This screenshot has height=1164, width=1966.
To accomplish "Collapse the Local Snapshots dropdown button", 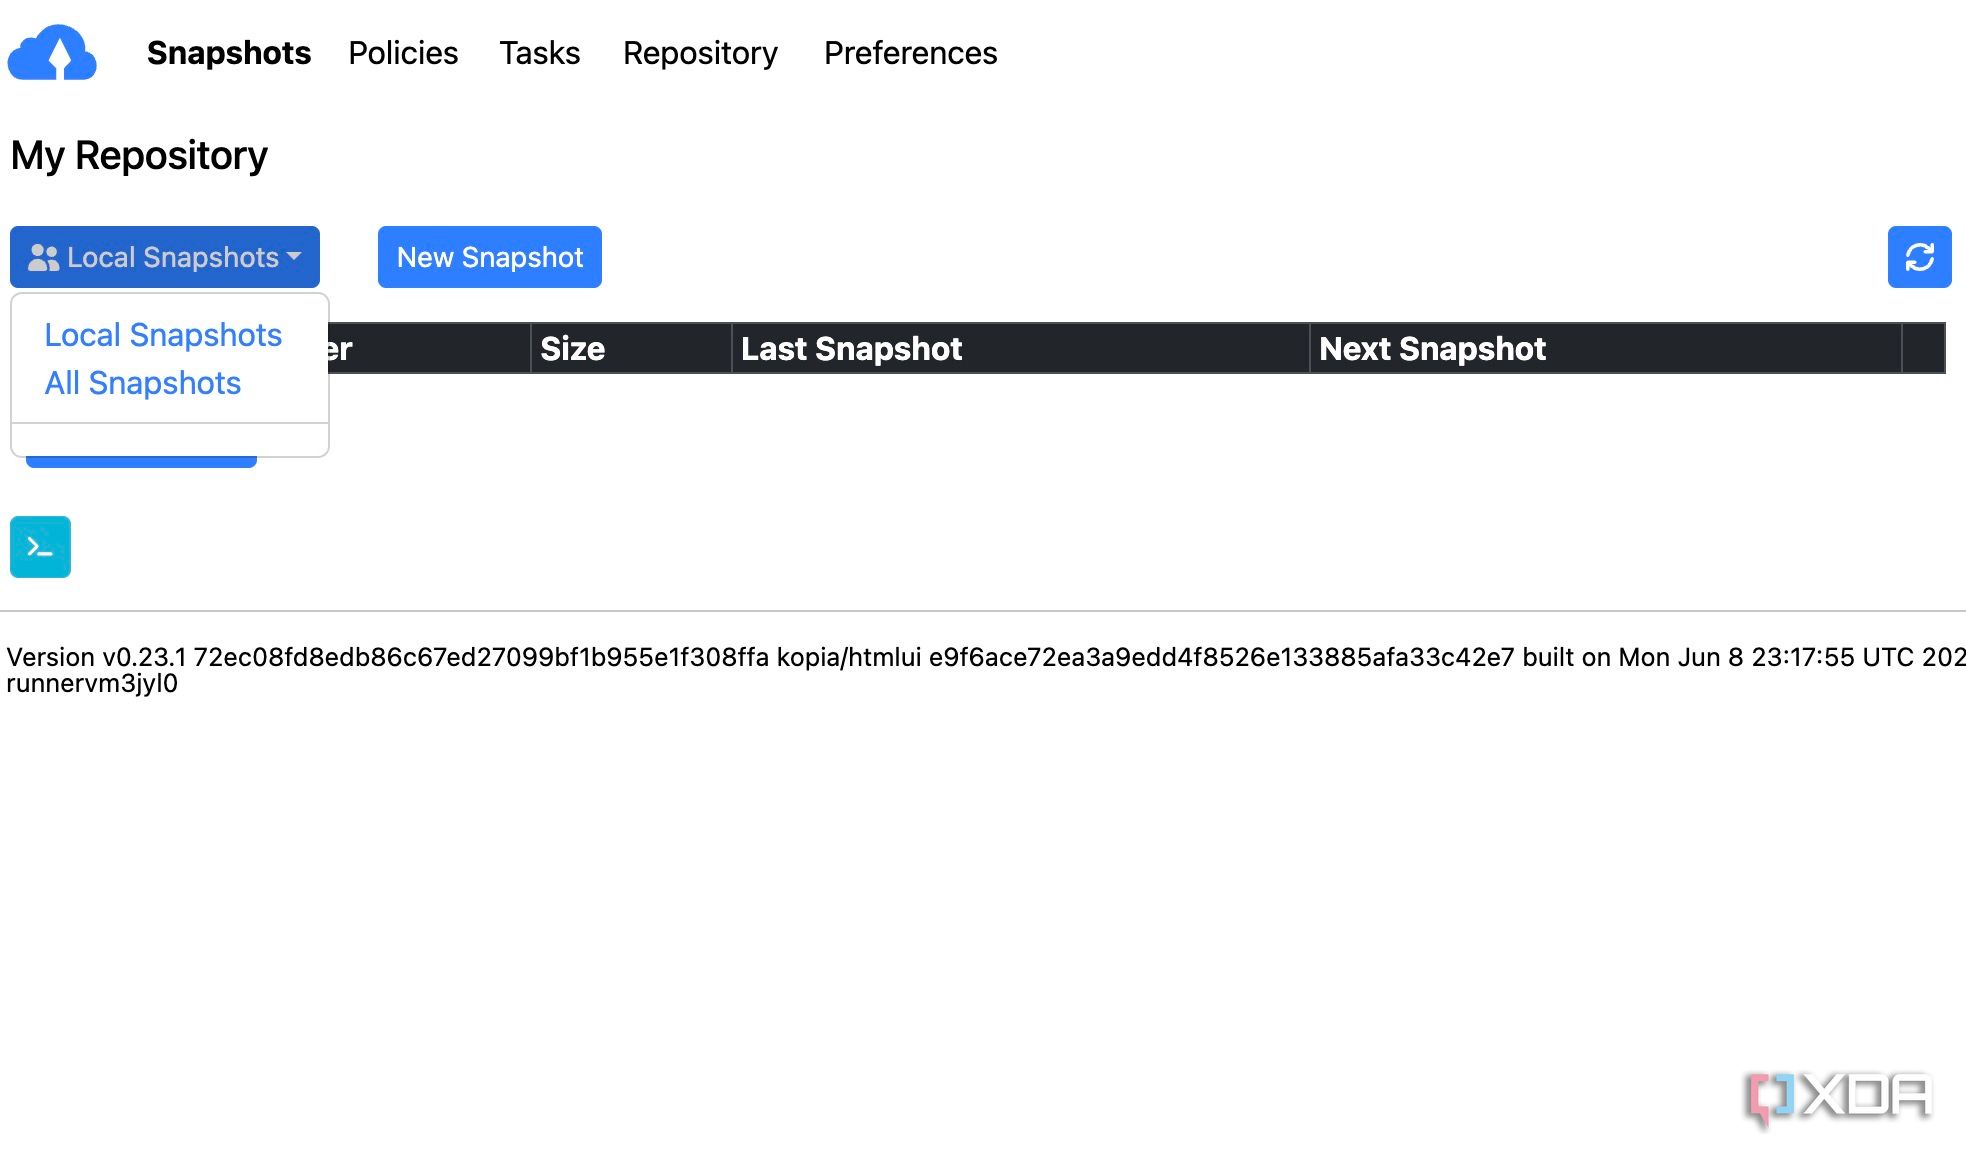I will point(165,257).
